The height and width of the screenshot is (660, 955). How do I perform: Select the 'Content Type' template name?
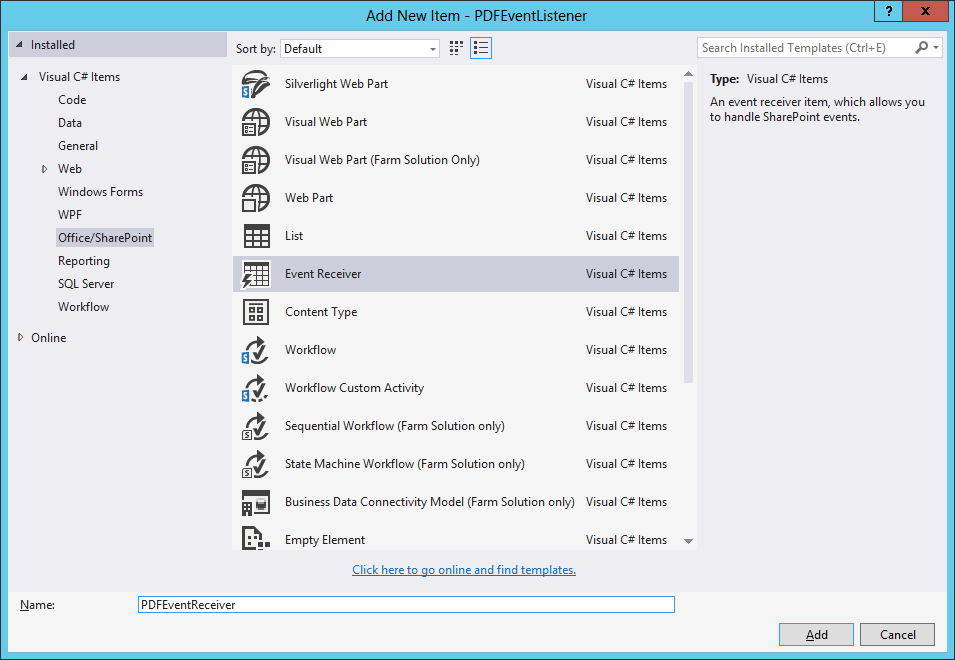[321, 312]
